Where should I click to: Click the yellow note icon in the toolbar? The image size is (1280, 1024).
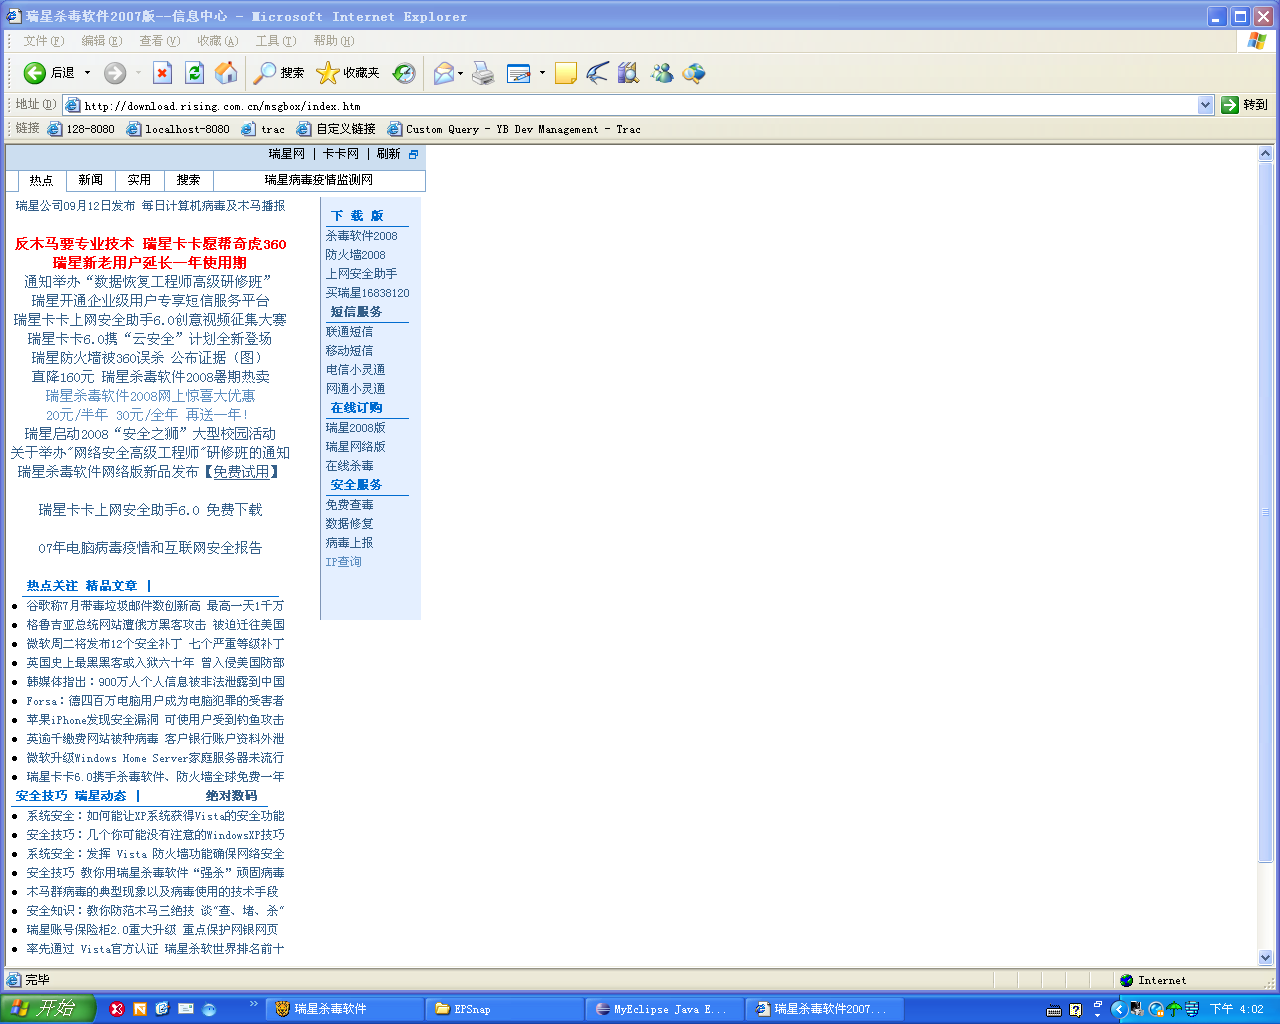(566, 73)
